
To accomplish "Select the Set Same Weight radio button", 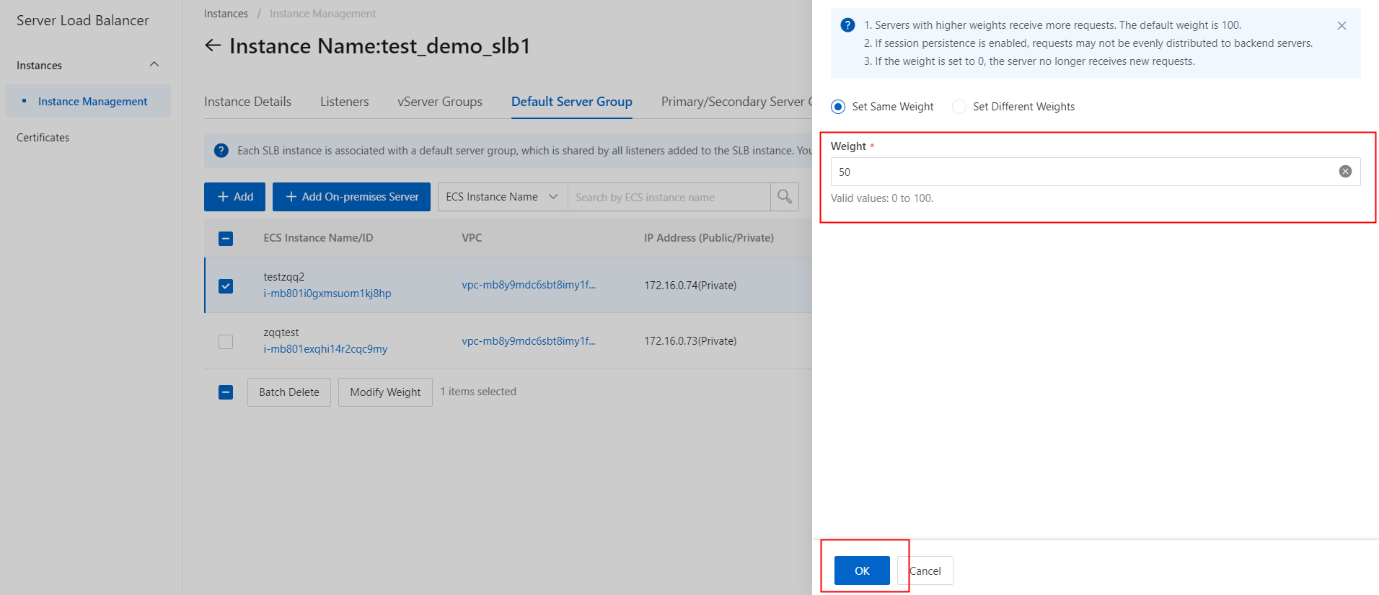I will (838, 106).
